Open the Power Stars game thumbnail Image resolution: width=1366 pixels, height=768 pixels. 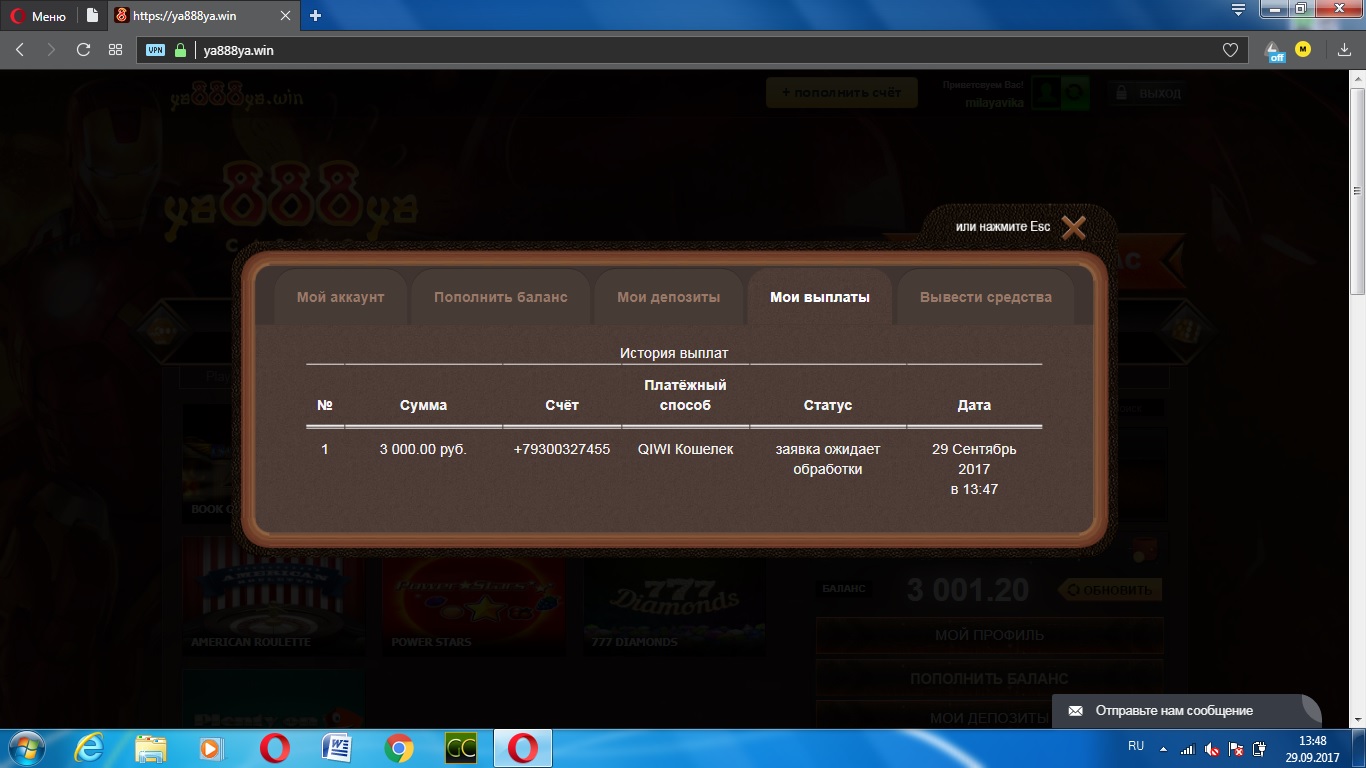pyautogui.click(x=473, y=597)
